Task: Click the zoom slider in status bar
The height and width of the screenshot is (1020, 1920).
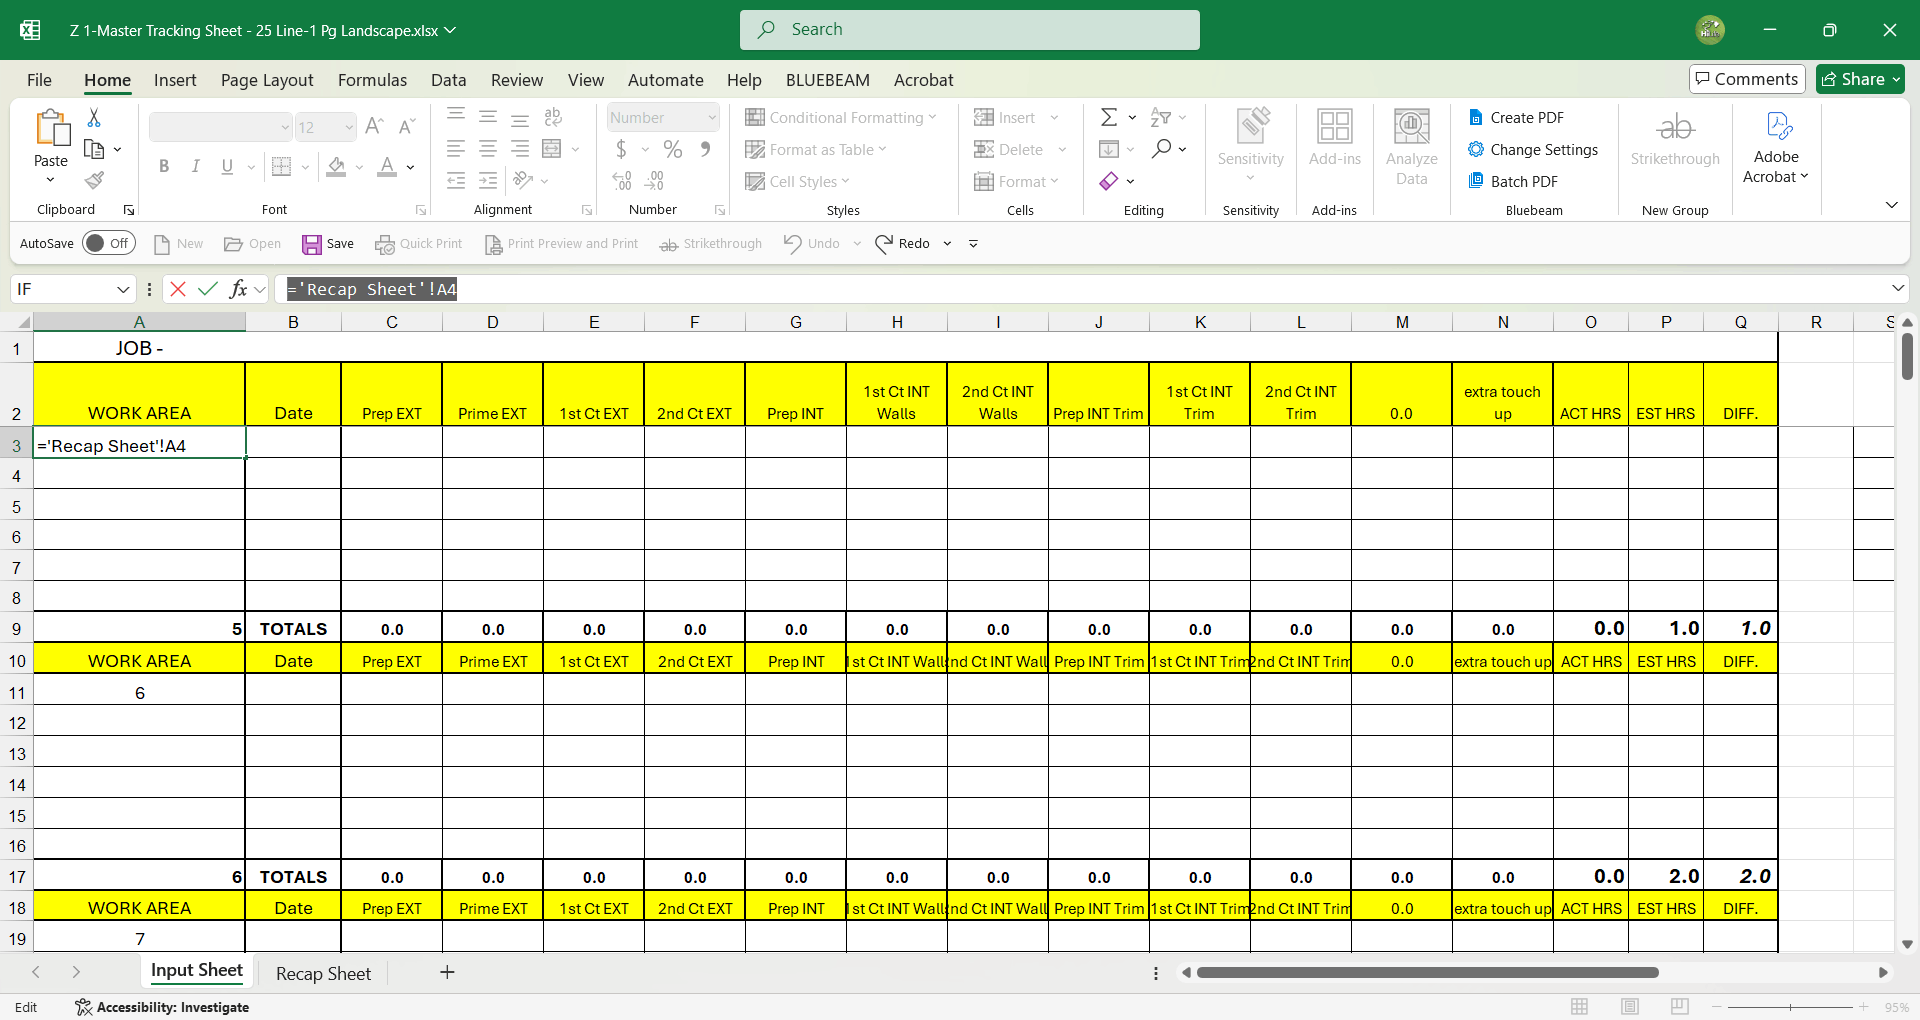Action: pyautogui.click(x=1790, y=1007)
